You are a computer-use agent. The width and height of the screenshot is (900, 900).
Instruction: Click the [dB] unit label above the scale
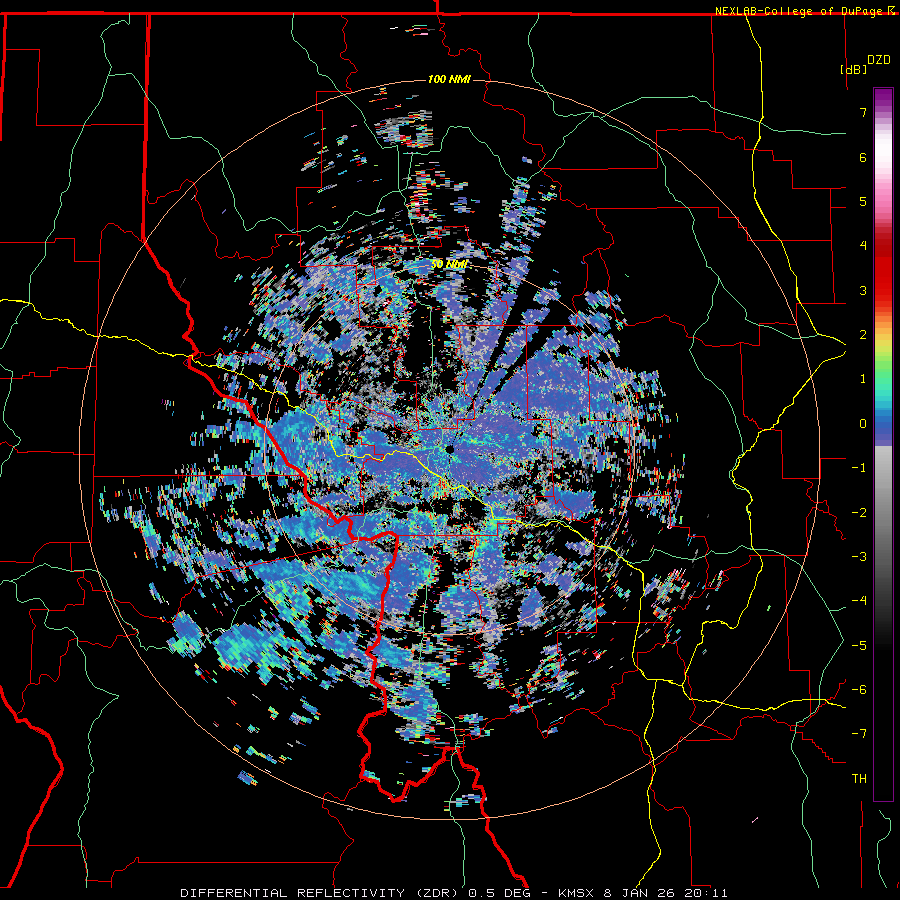point(854,69)
